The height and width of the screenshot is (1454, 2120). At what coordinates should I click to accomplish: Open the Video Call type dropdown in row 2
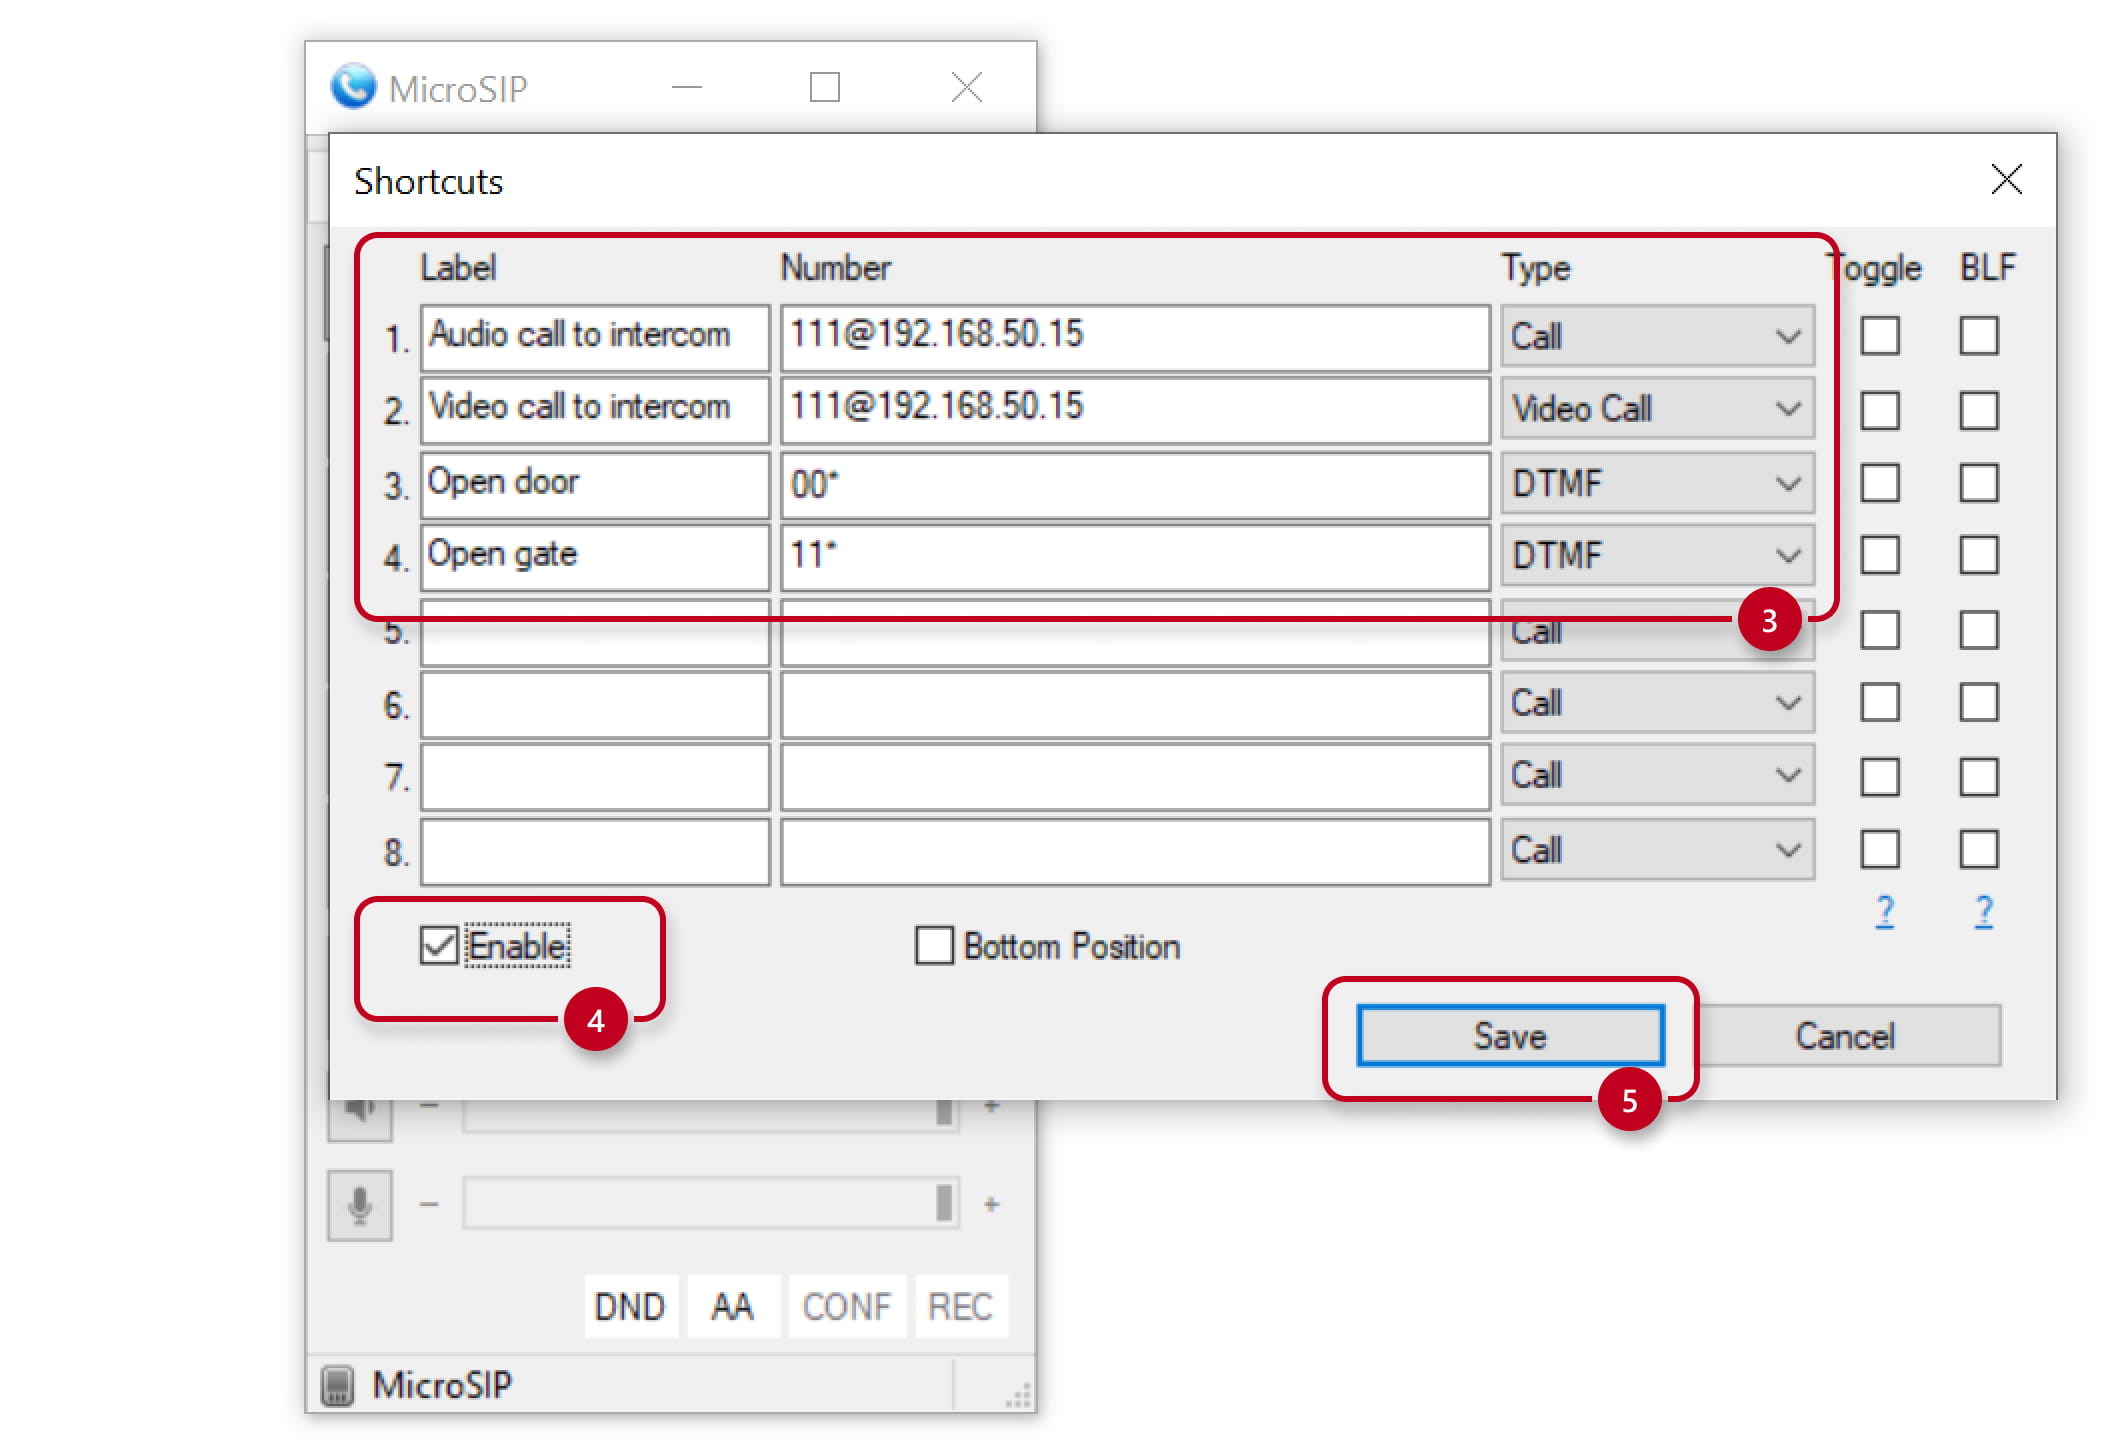pos(1657,409)
